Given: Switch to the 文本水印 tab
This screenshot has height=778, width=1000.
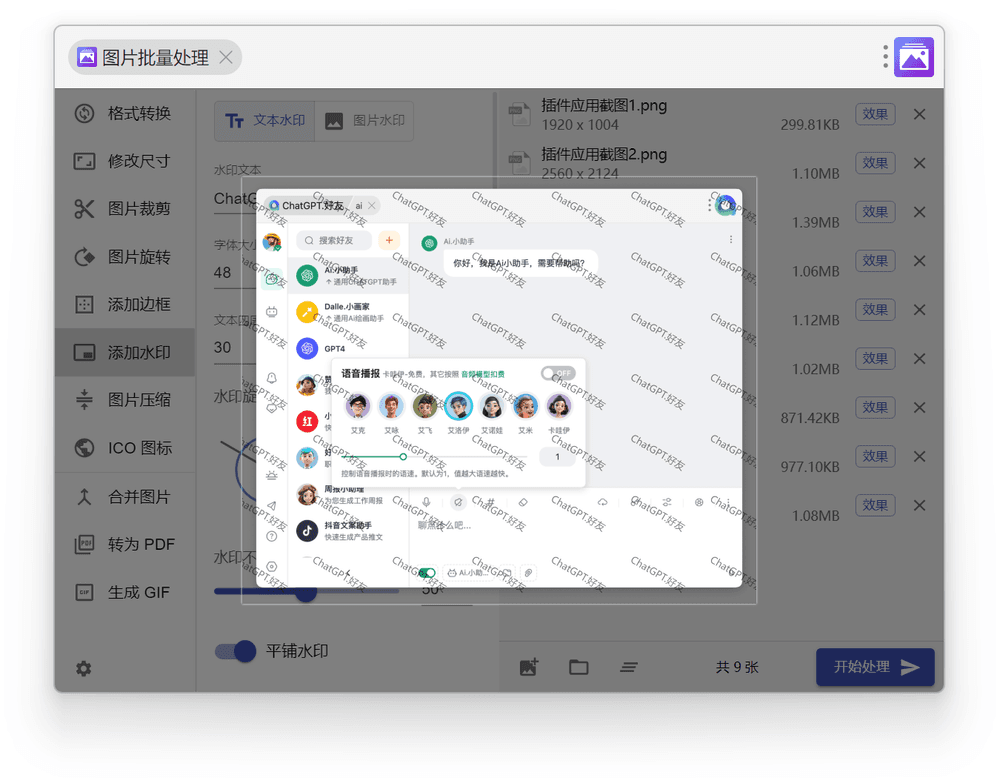Looking at the screenshot, I should click(x=265, y=121).
